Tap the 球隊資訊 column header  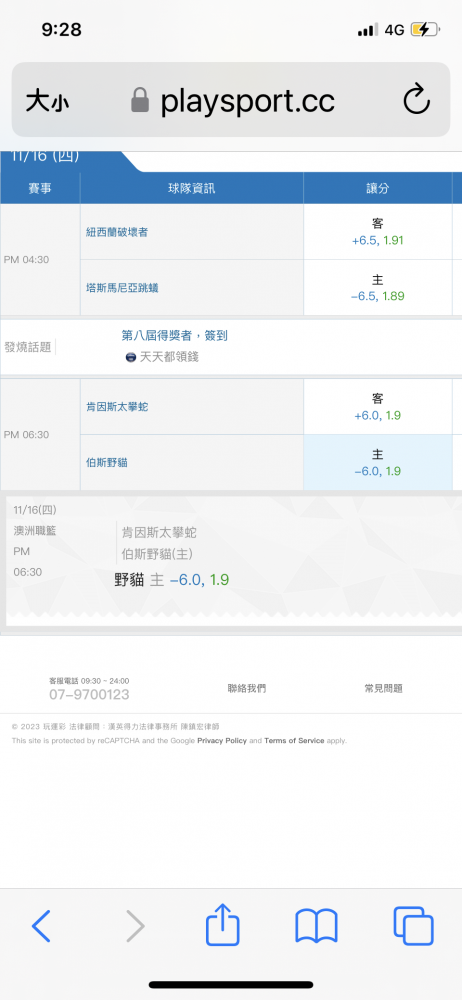pyautogui.click(x=191, y=188)
